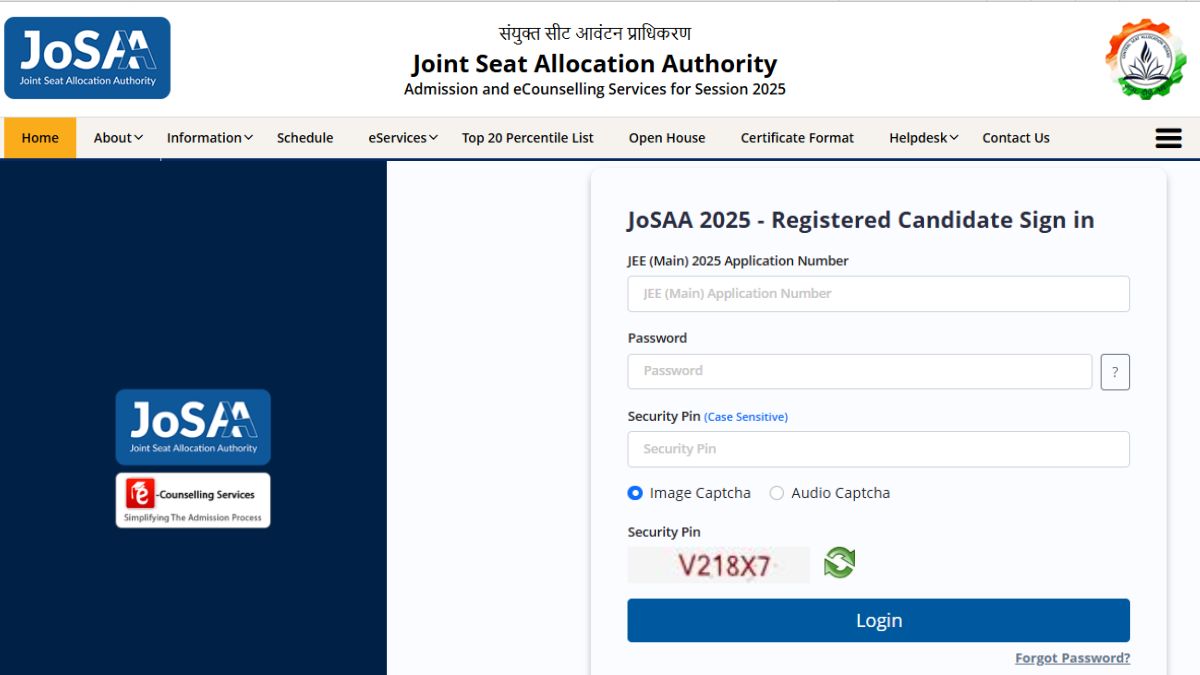Switch to Audio Captcha
This screenshot has width=1200, height=675.
(x=777, y=492)
